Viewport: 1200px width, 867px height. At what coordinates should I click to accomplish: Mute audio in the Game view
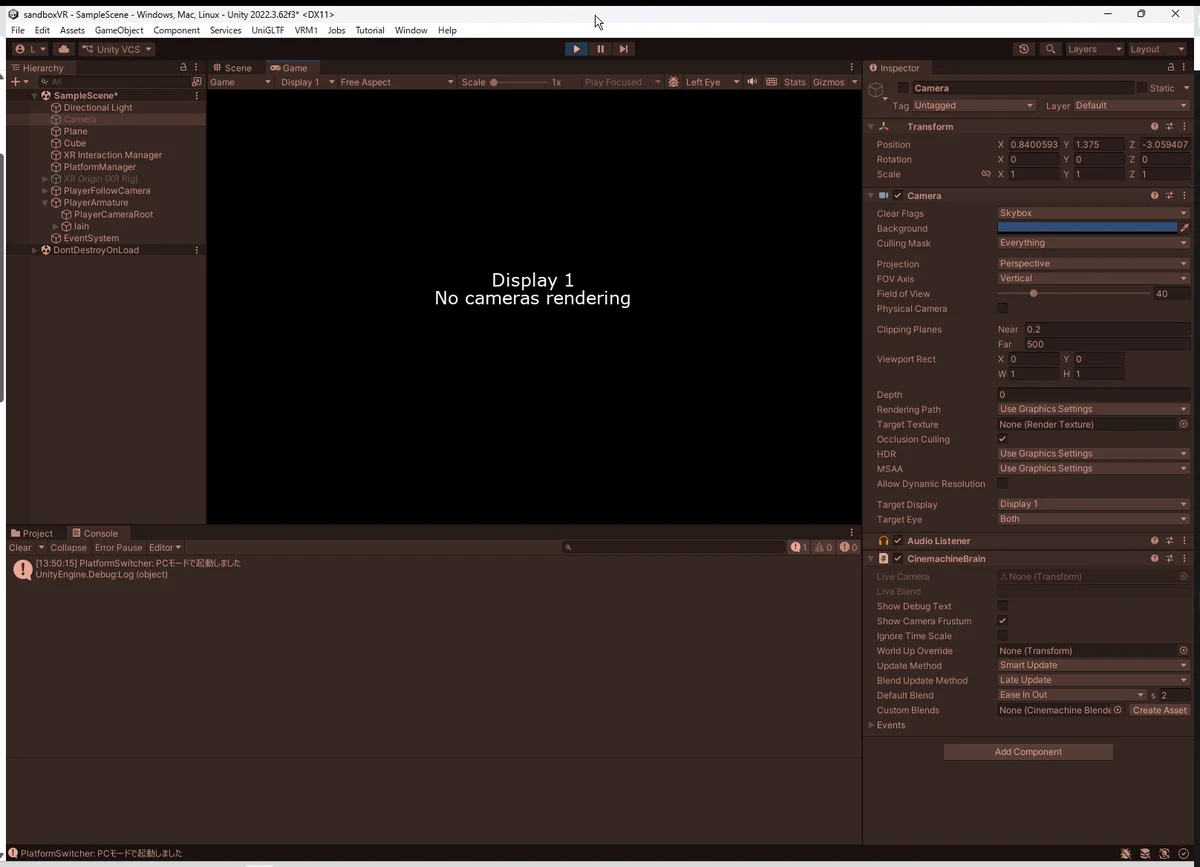pyautogui.click(x=752, y=82)
